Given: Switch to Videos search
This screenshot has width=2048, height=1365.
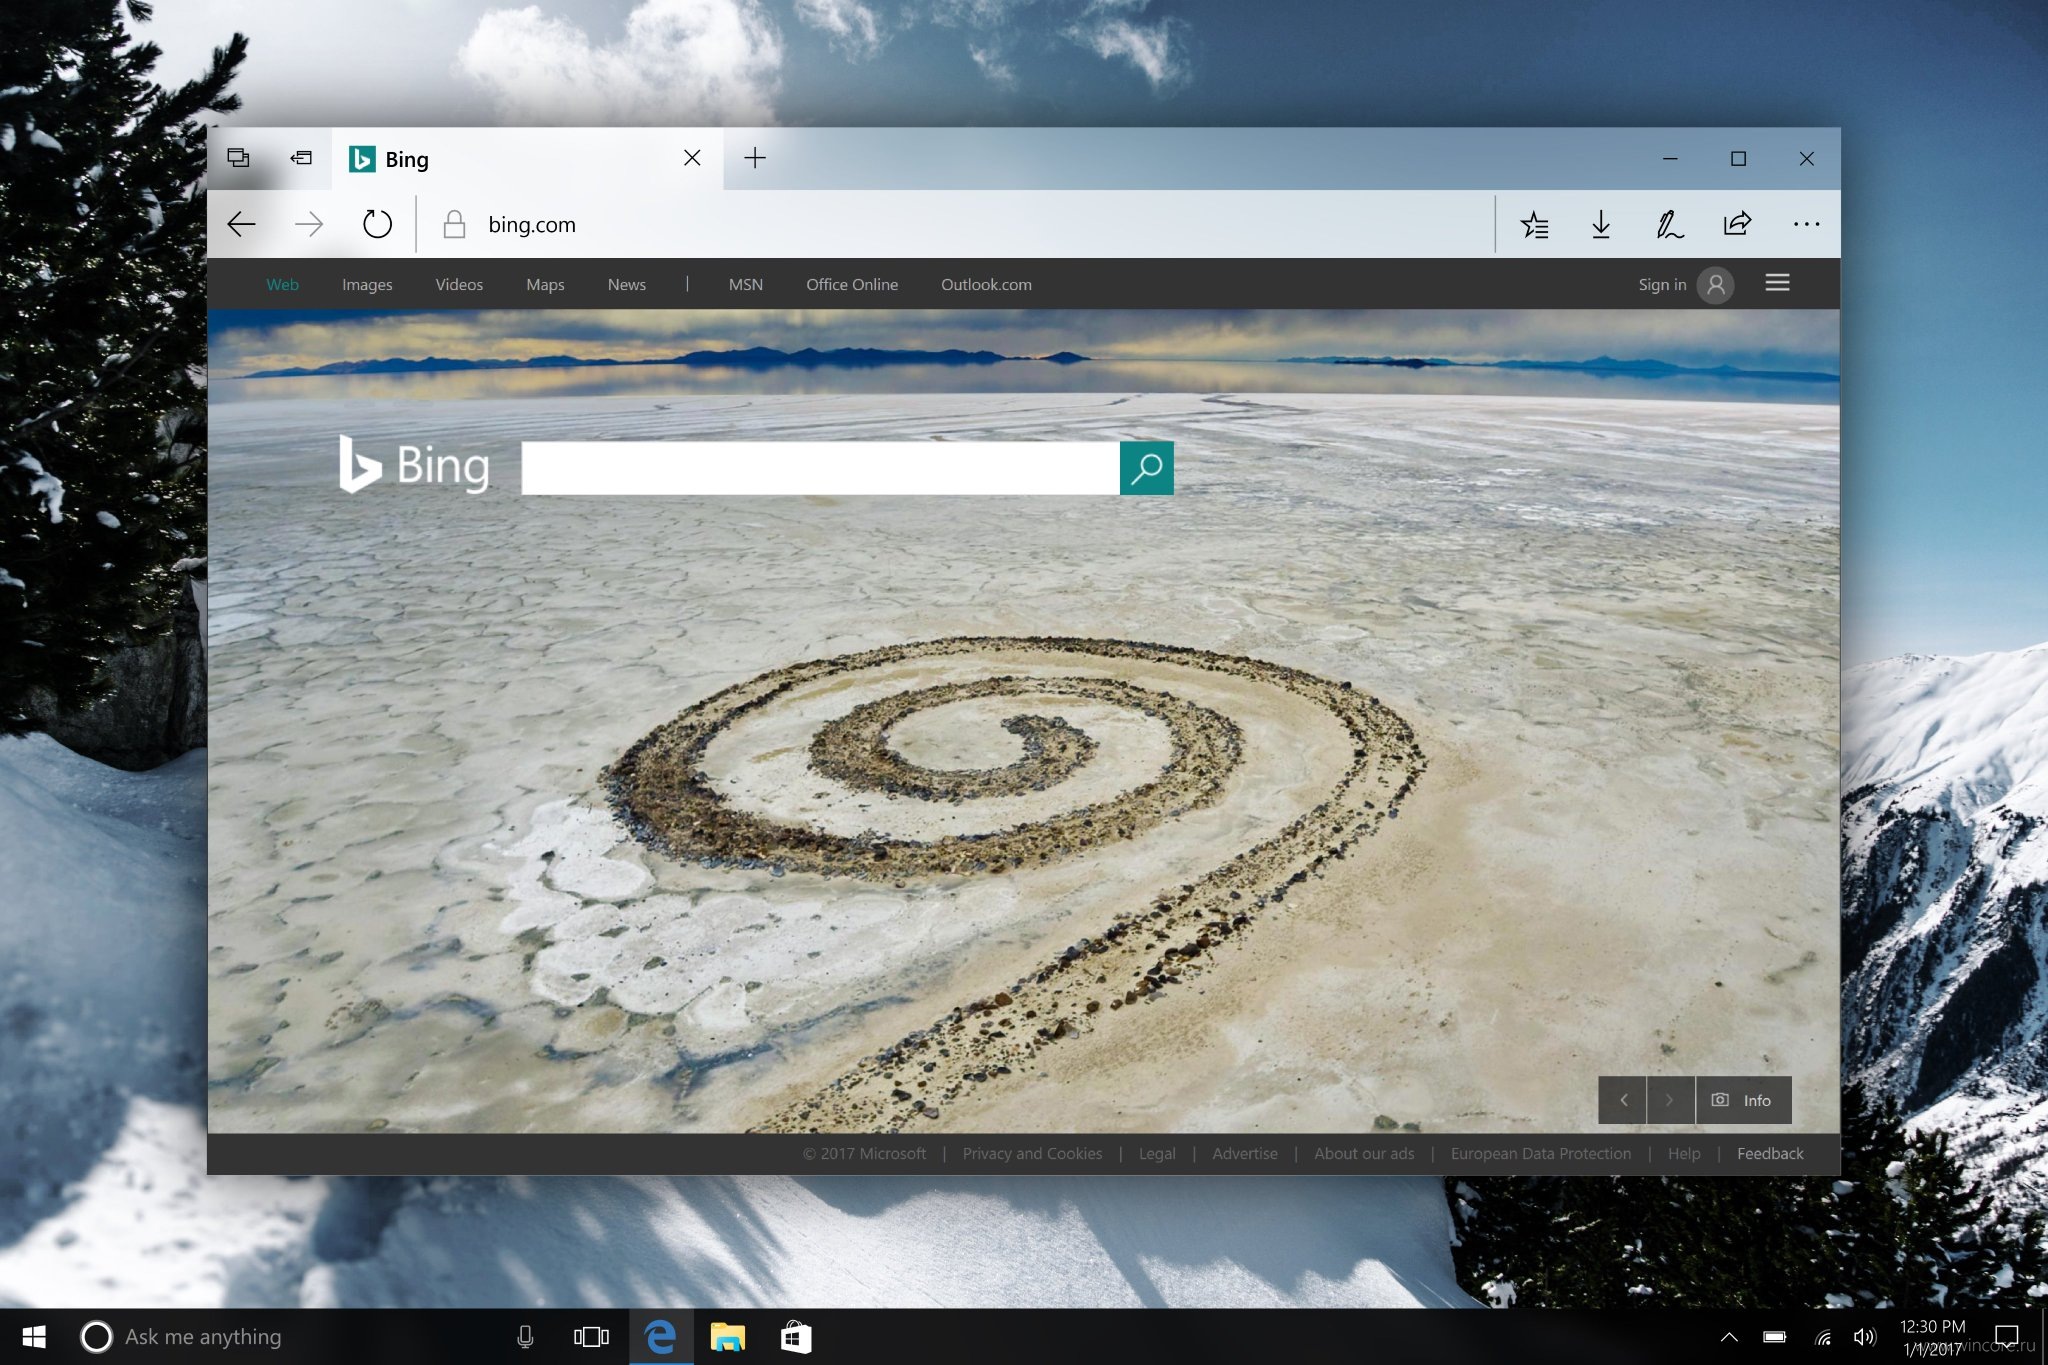Looking at the screenshot, I should tap(459, 285).
